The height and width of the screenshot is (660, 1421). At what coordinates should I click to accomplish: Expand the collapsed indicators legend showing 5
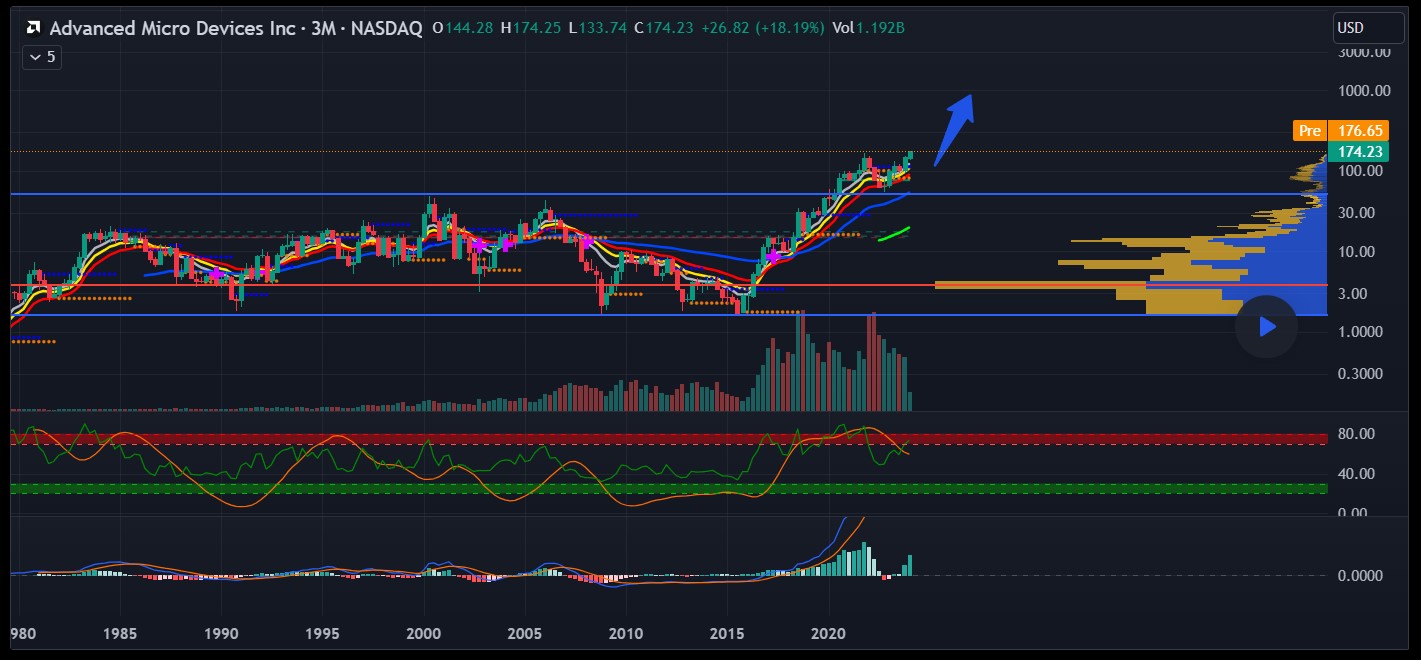(41, 57)
